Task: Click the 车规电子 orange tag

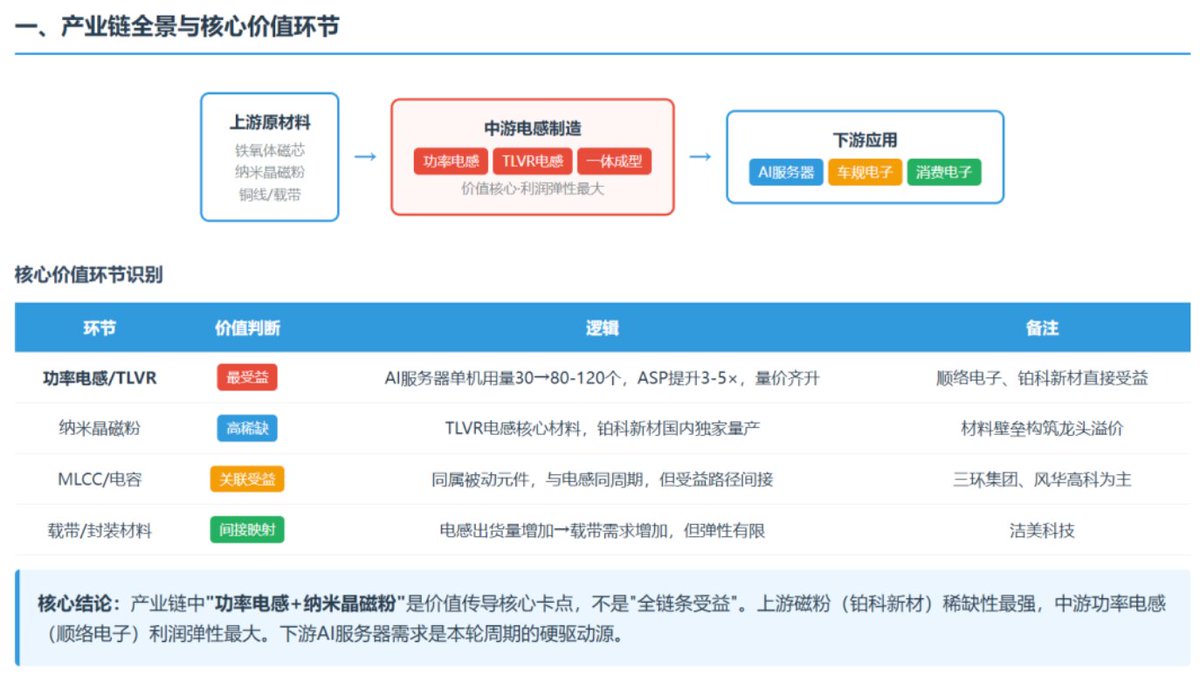Action: [x=865, y=172]
